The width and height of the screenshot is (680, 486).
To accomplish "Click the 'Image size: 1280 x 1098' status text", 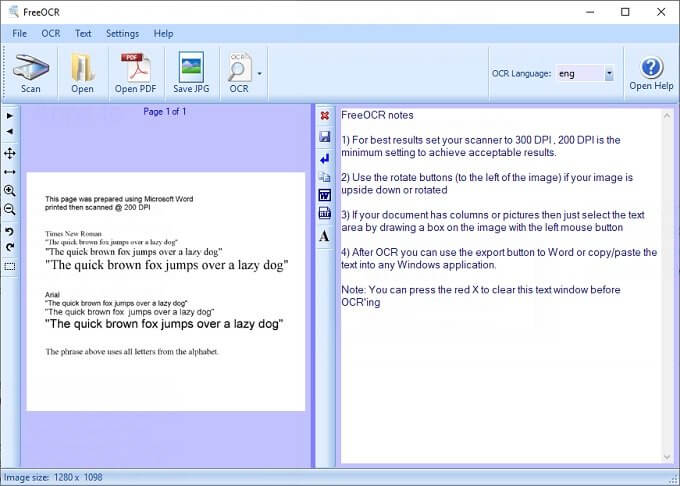I will [x=53, y=477].
